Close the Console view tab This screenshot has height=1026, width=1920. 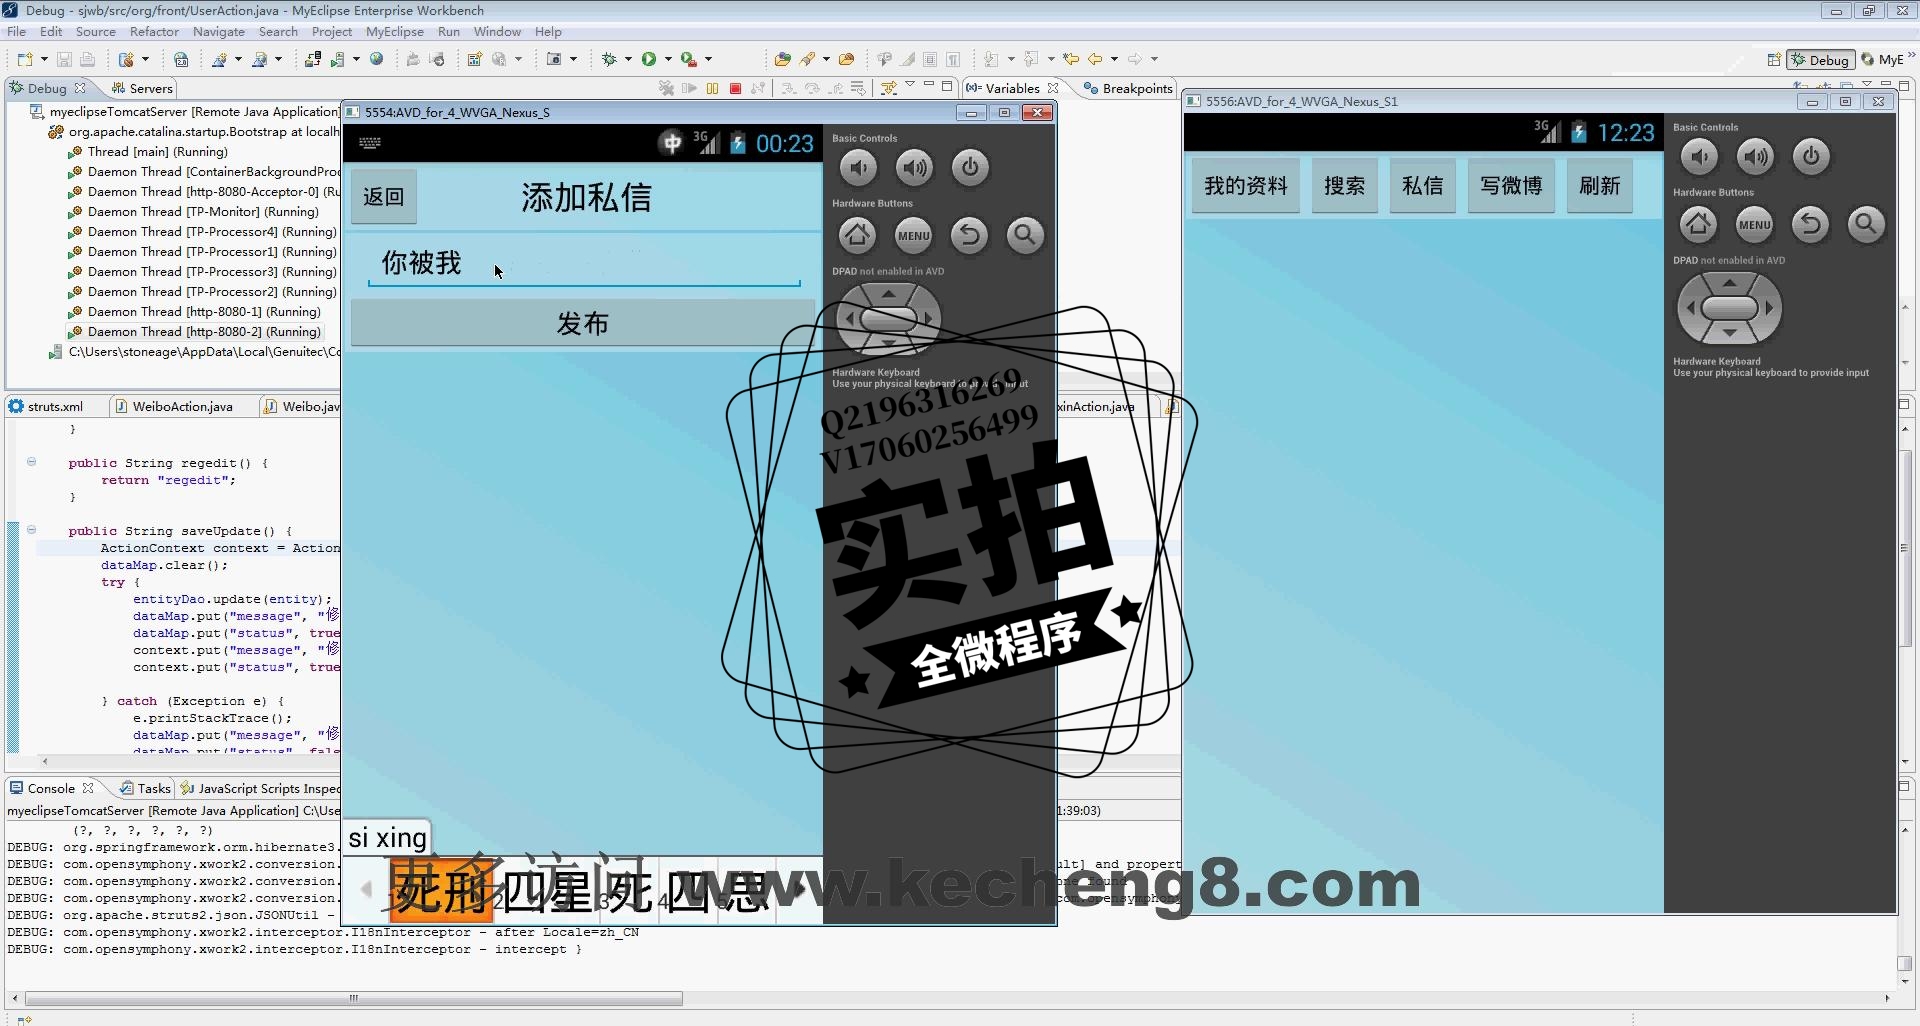point(88,788)
